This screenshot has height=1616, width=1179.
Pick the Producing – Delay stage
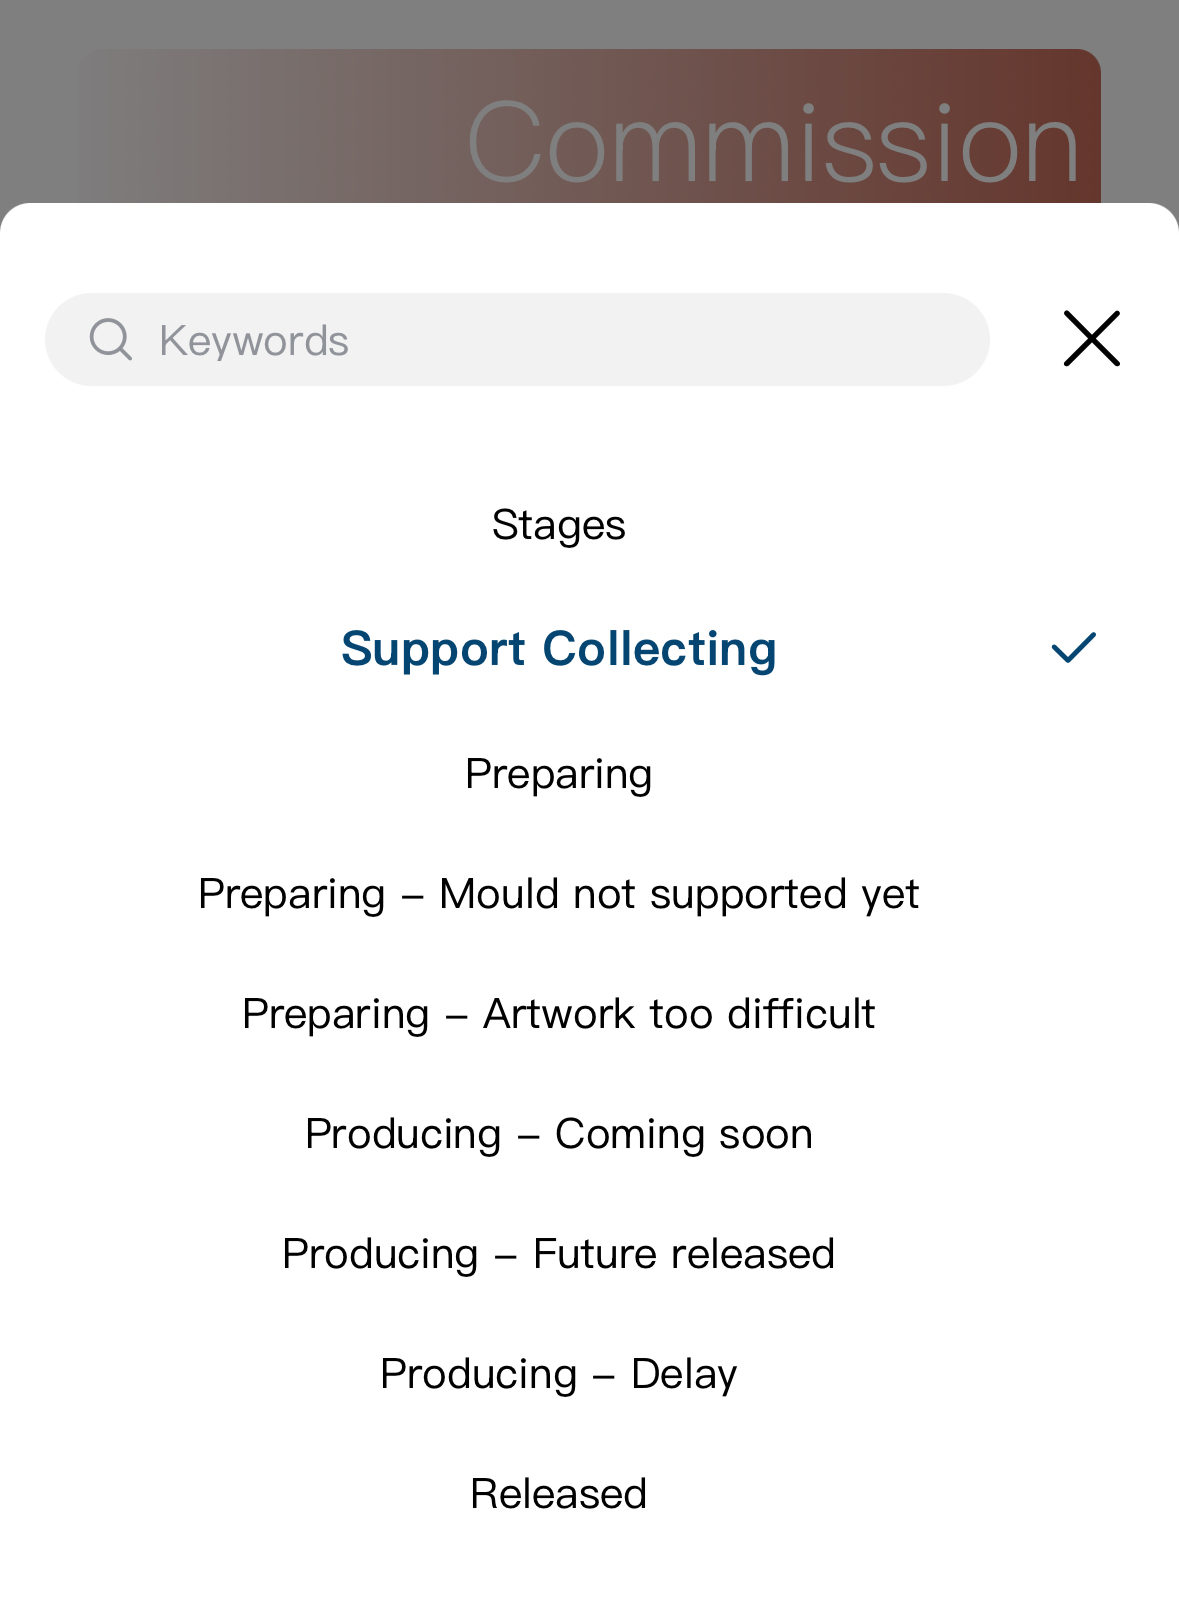558,1374
